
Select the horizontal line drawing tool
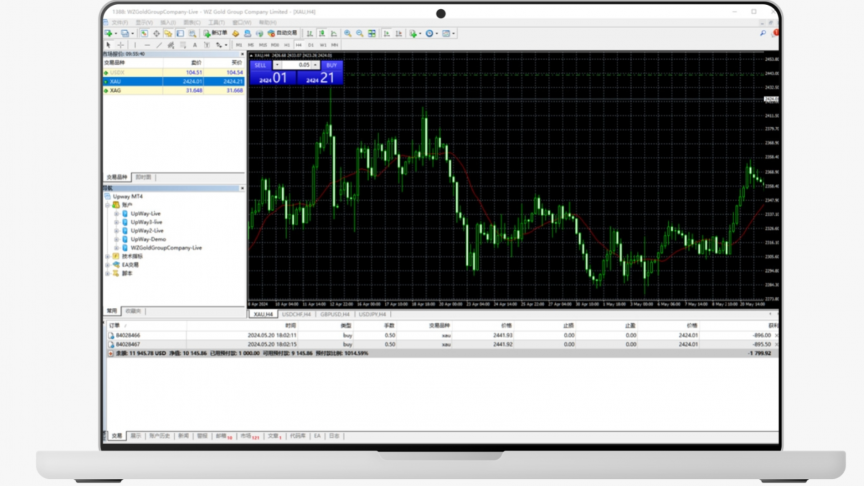click(147, 45)
